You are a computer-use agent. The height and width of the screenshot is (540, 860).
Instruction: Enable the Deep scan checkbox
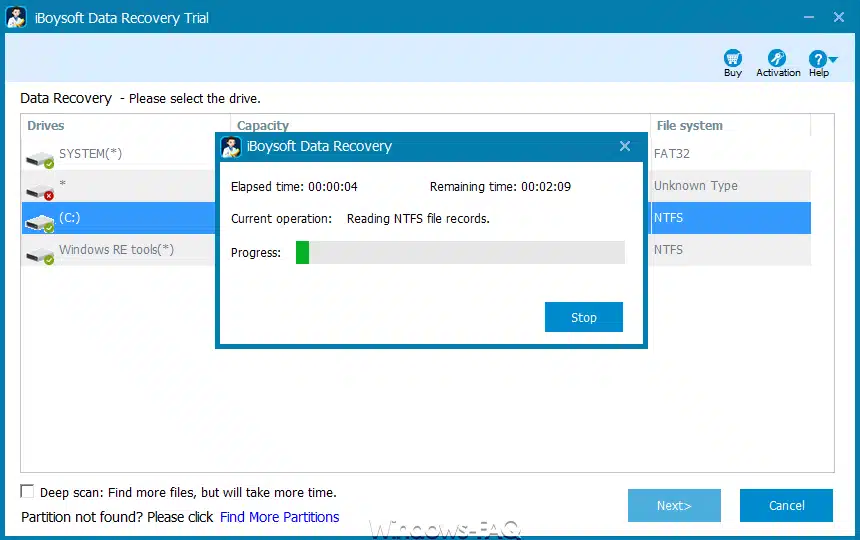pos(27,491)
